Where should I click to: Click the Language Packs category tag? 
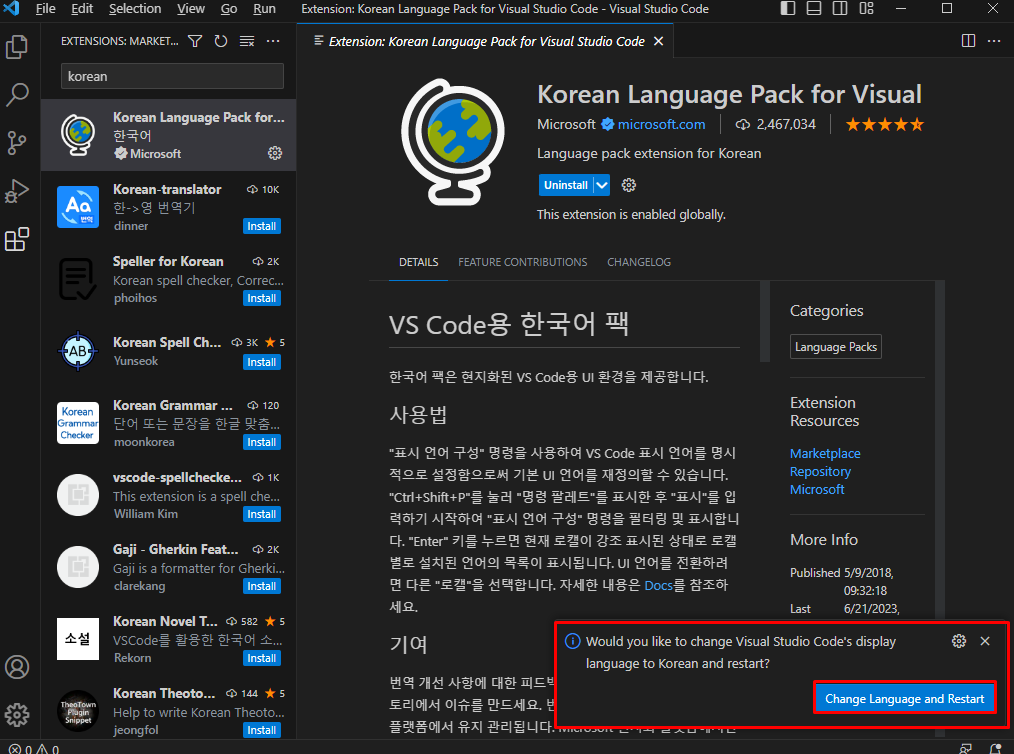coord(836,347)
